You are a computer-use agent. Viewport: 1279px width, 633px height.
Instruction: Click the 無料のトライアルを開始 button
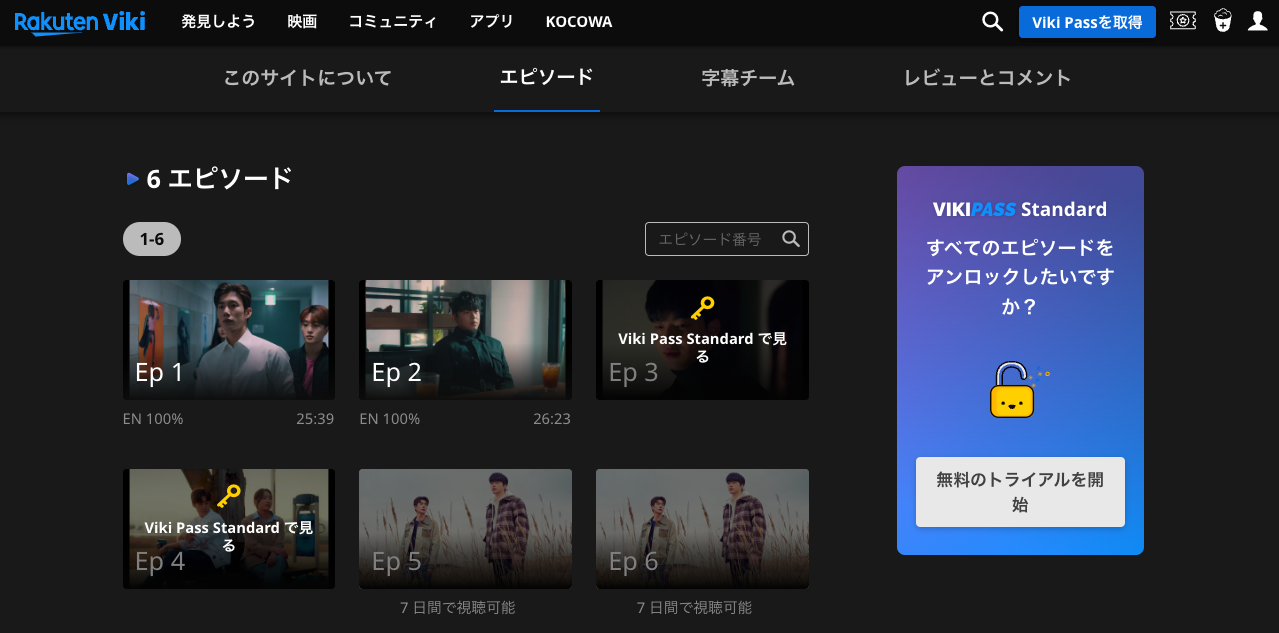tap(1020, 492)
